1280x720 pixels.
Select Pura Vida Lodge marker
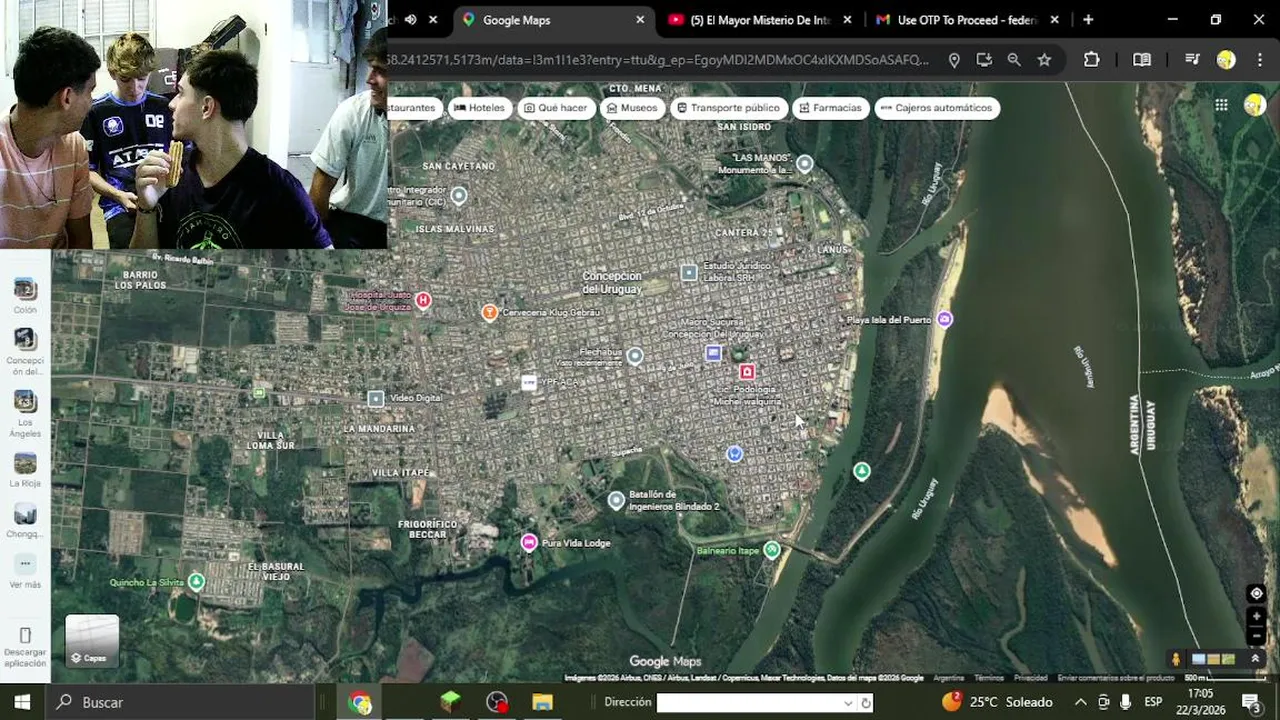pyautogui.click(x=529, y=542)
